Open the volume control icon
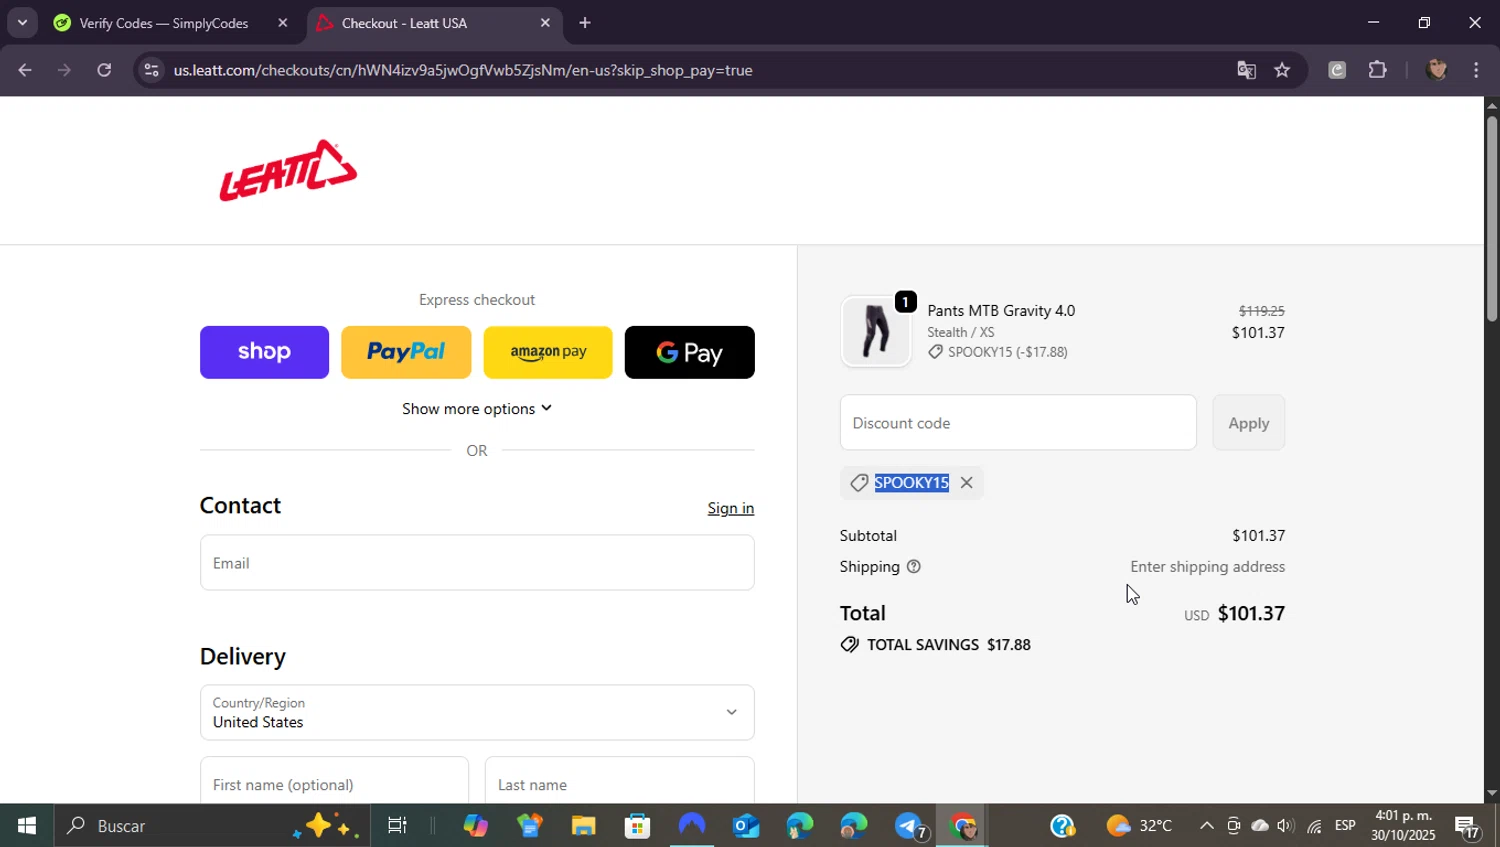This screenshot has width=1500, height=847. [x=1286, y=826]
